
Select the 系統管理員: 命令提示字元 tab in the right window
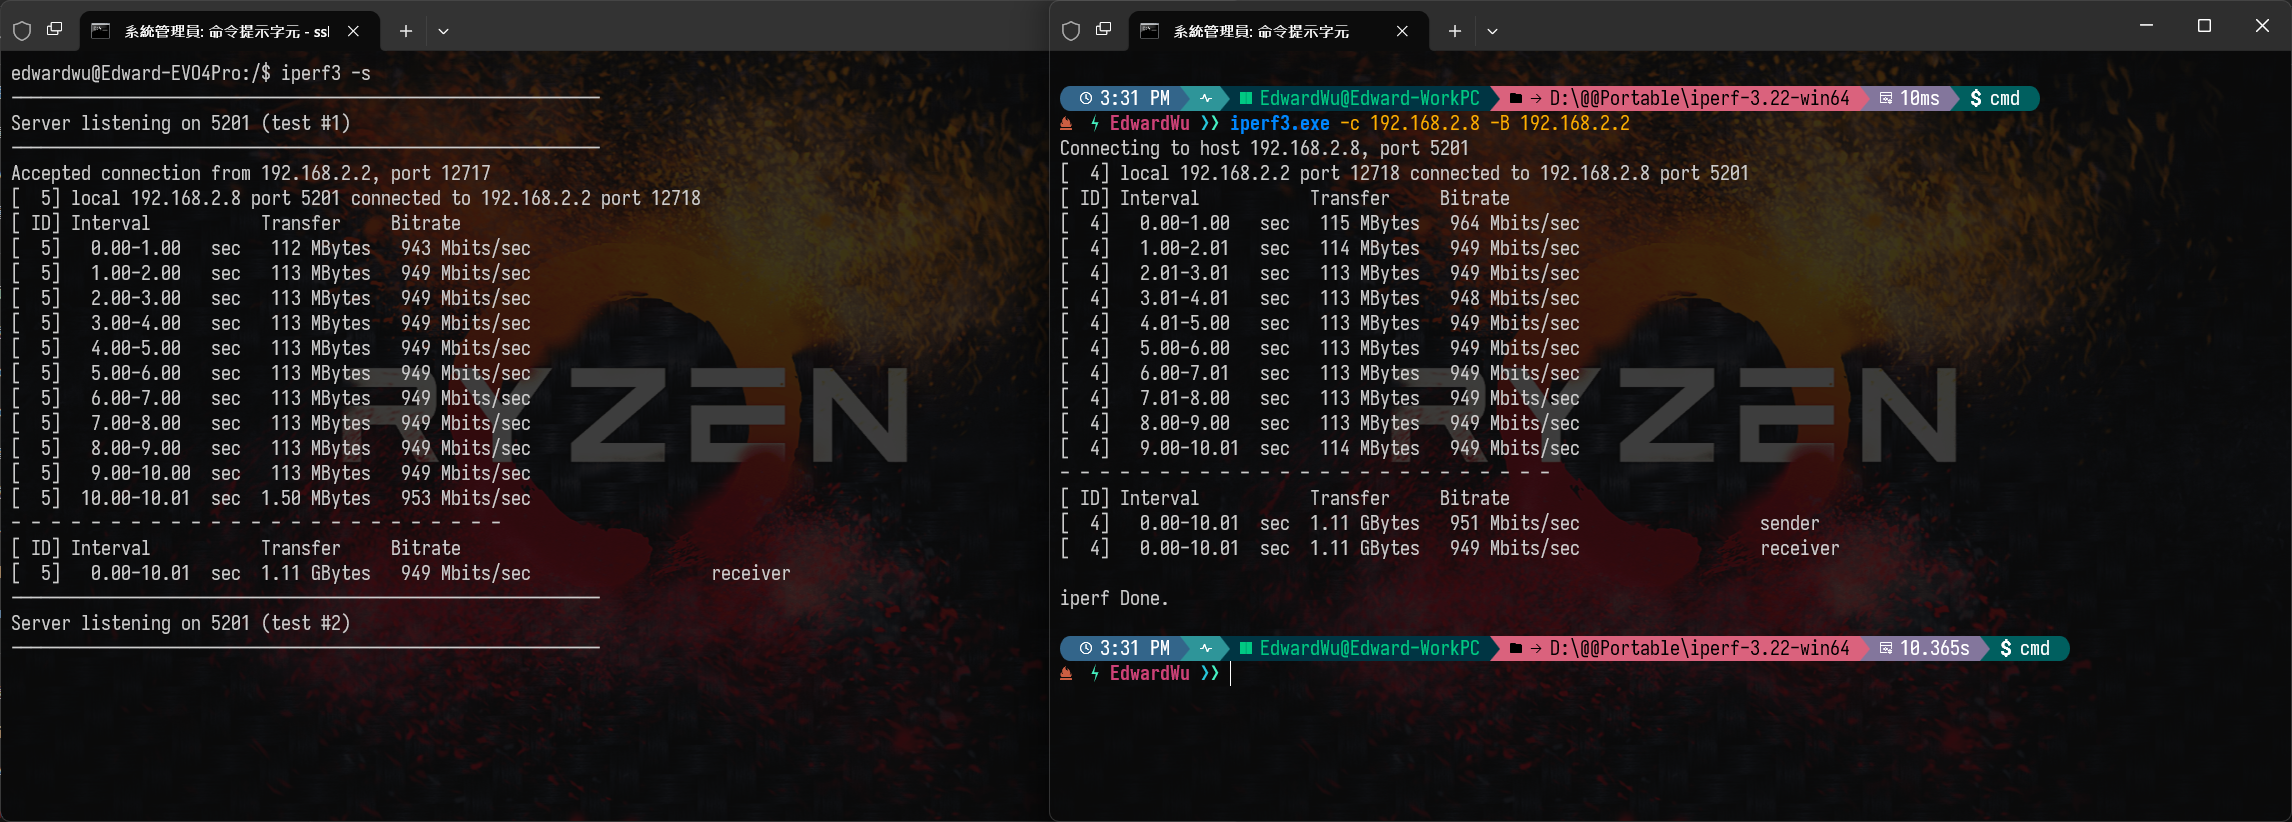coord(1278,31)
